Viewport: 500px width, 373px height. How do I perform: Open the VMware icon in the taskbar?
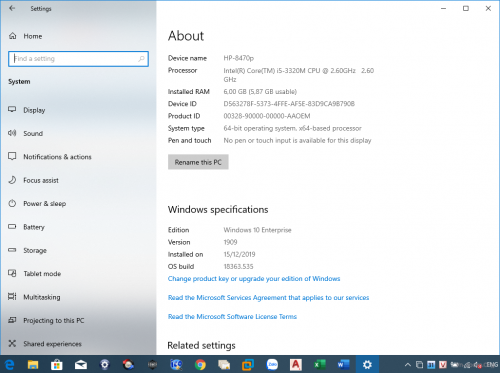point(248,364)
